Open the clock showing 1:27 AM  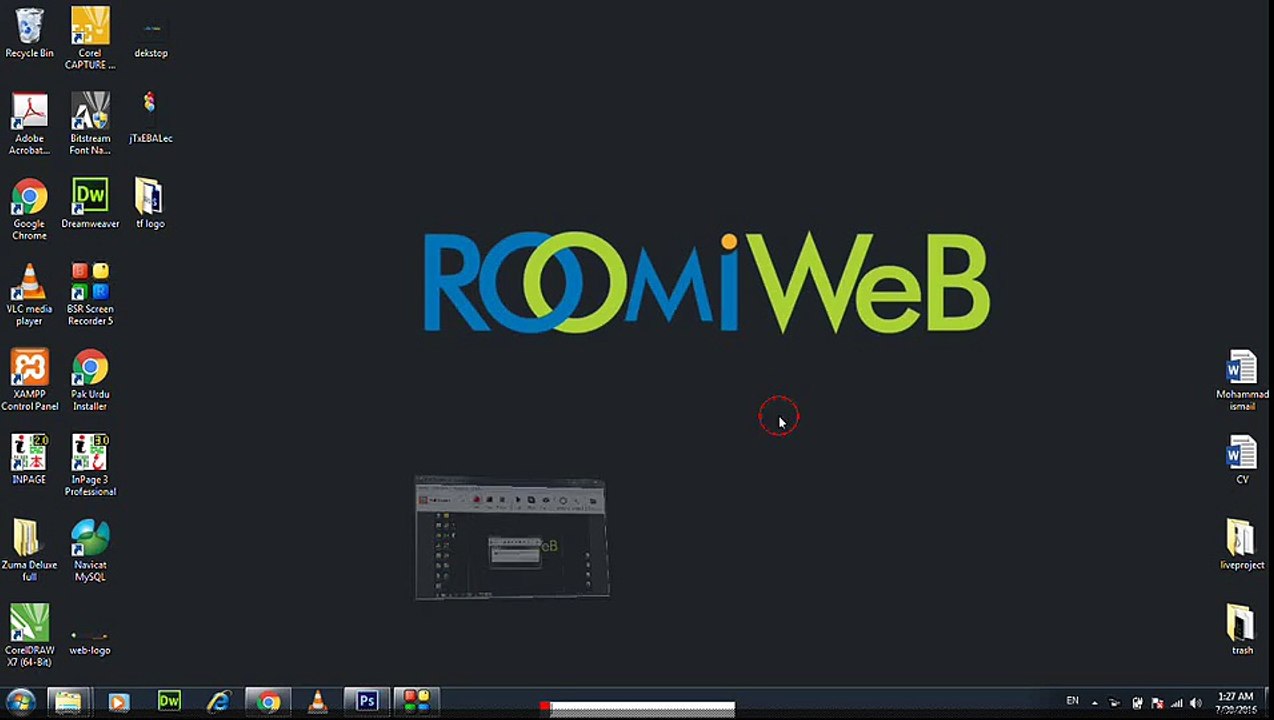tap(1236, 702)
